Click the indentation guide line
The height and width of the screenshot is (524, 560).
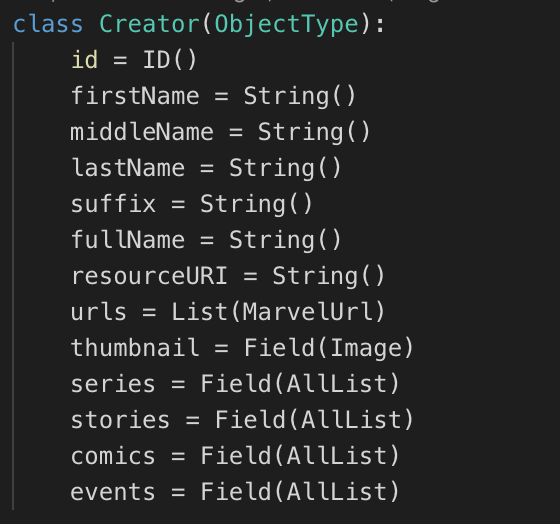[x=13, y=276]
